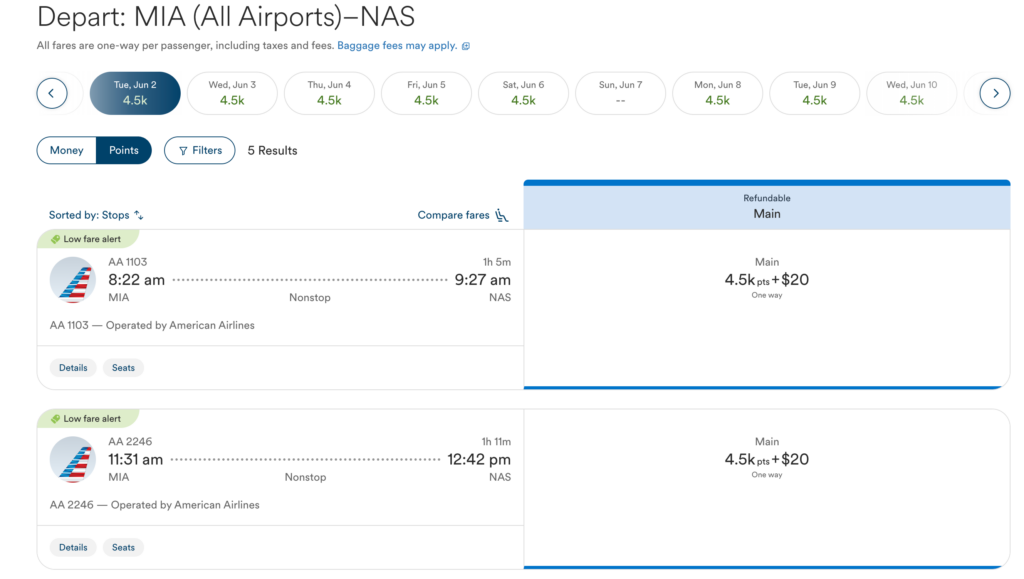This screenshot has width=1024, height=579.
Task: Select the Sun, Jun 7 date tab
Action: coord(620,93)
